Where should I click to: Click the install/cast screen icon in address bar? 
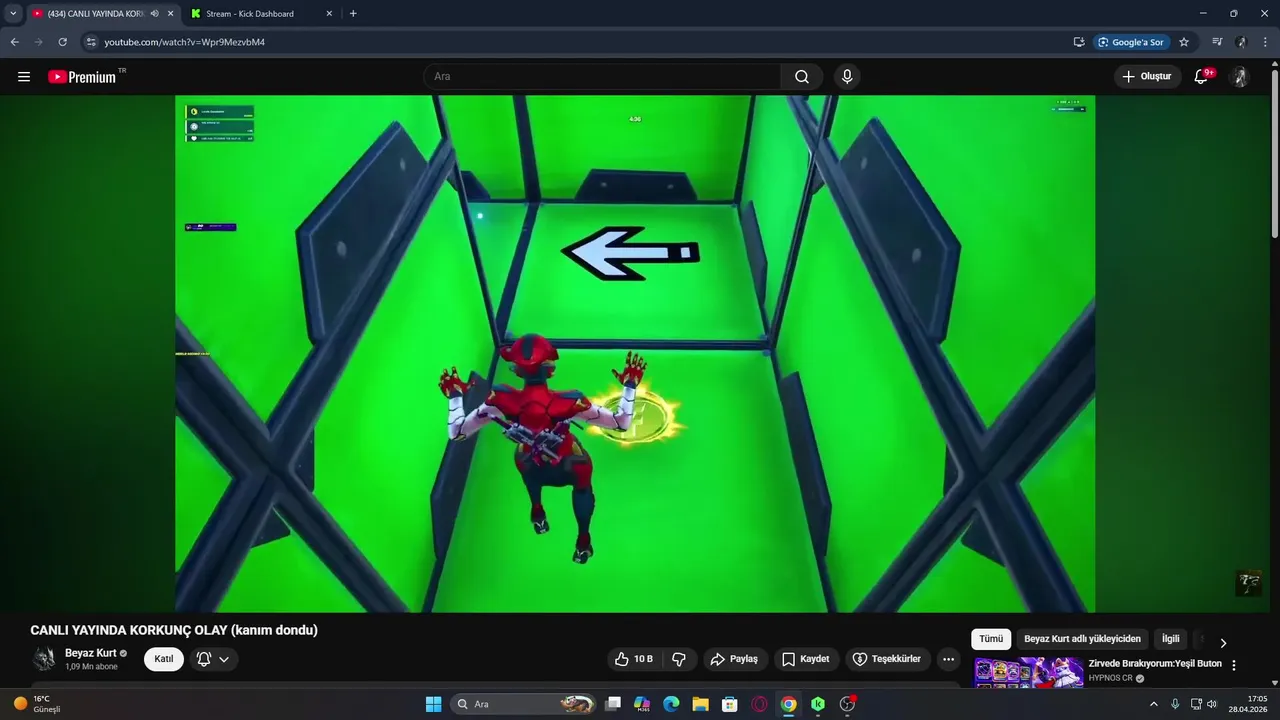tap(1079, 42)
